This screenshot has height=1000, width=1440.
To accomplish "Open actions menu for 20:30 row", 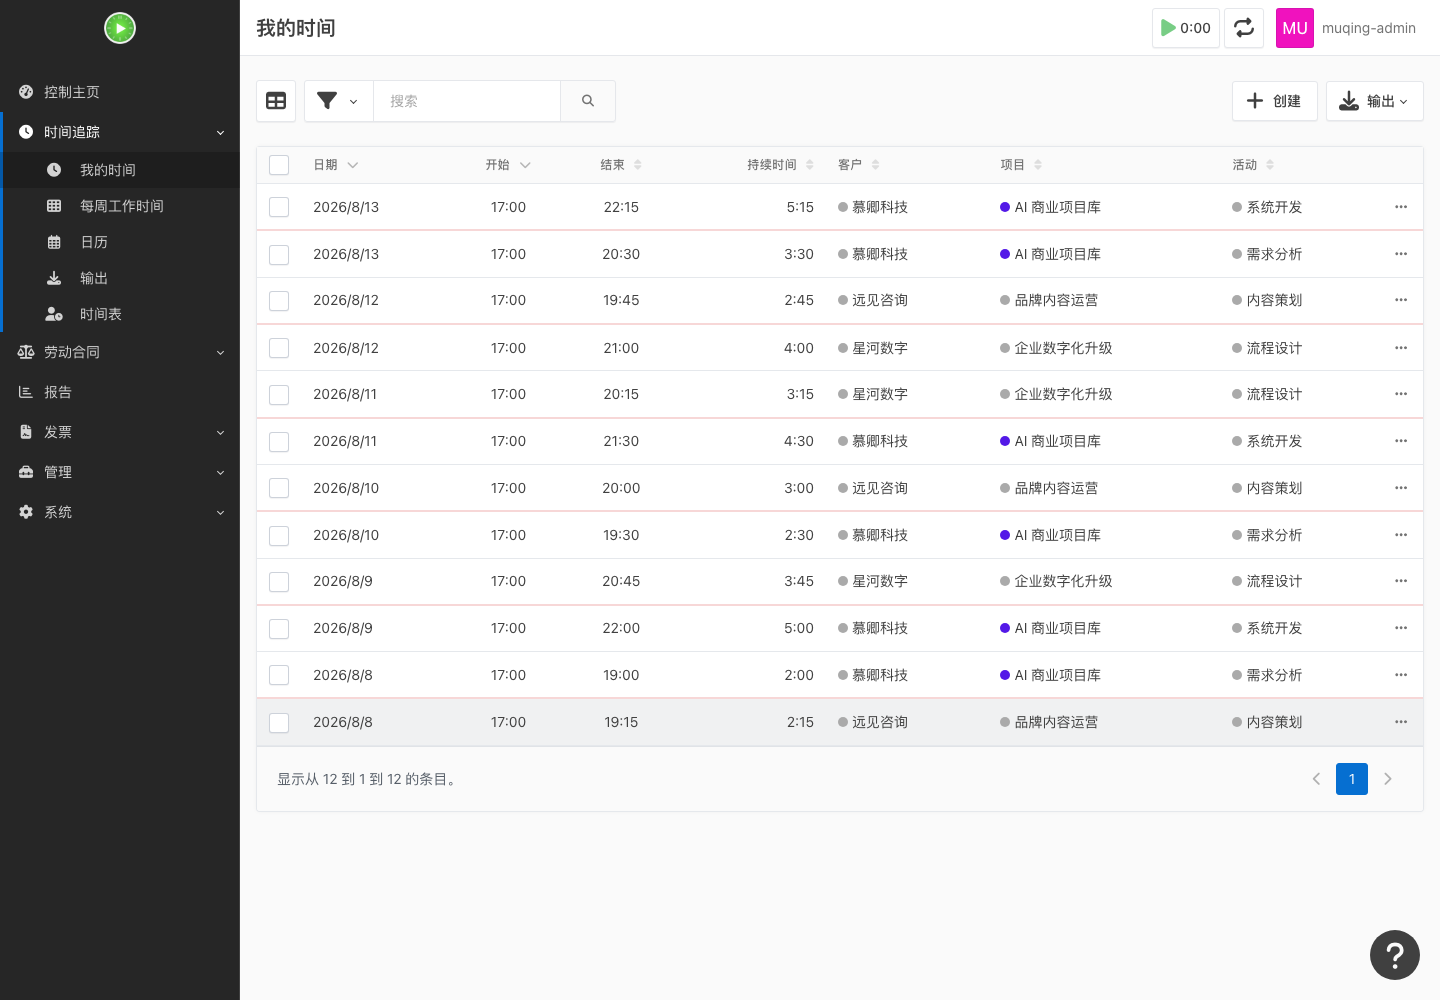I will coord(1401,254).
